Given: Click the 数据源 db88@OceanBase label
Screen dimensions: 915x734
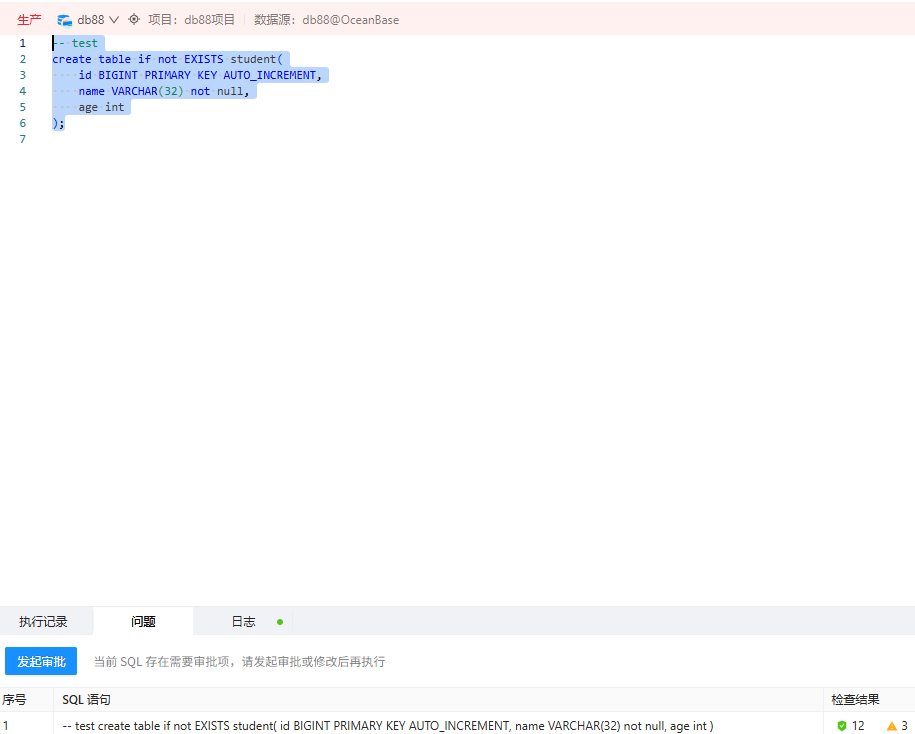Looking at the screenshot, I should pos(326,20).
